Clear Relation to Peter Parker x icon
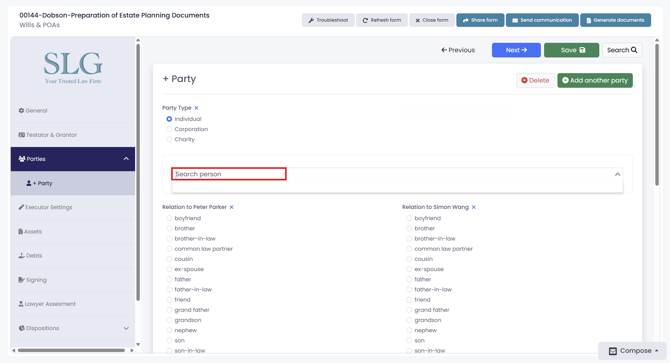 click(232, 207)
